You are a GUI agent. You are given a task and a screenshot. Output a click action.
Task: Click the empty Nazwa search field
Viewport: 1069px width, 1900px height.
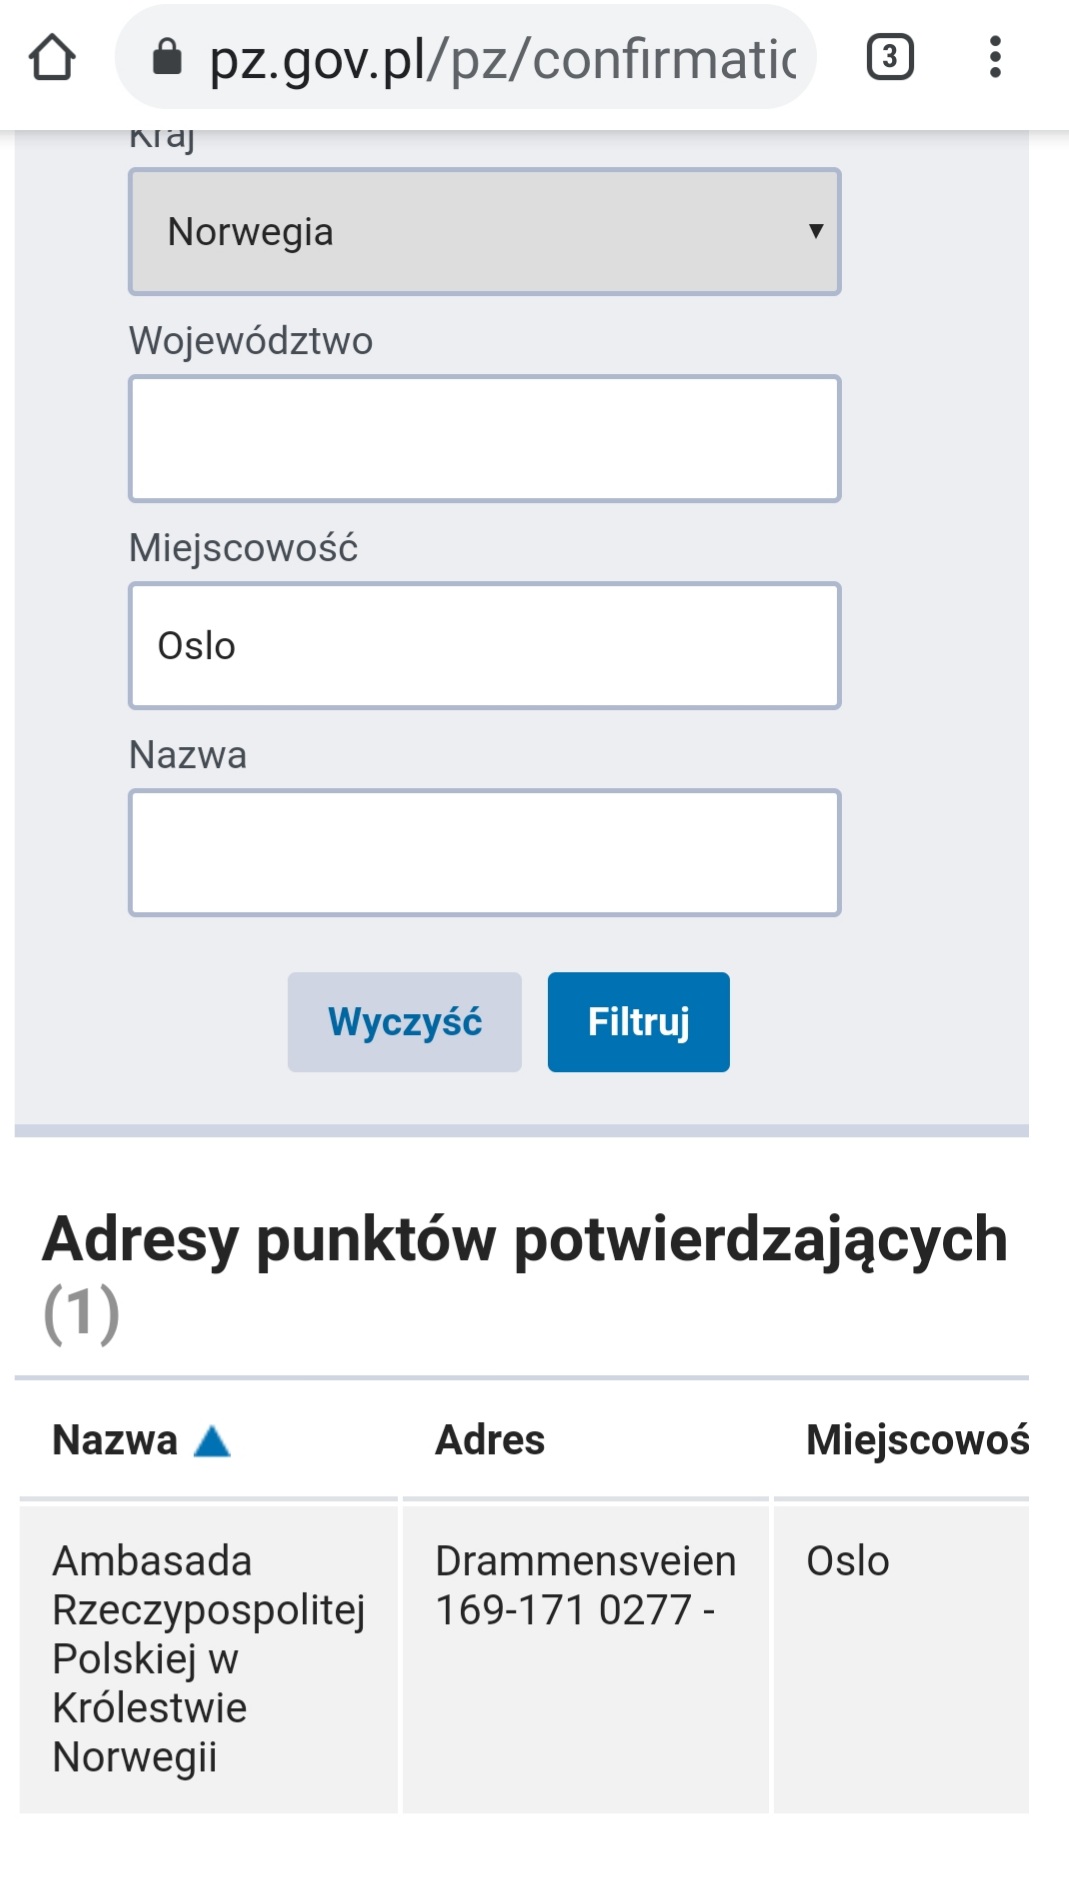click(x=484, y=851)
